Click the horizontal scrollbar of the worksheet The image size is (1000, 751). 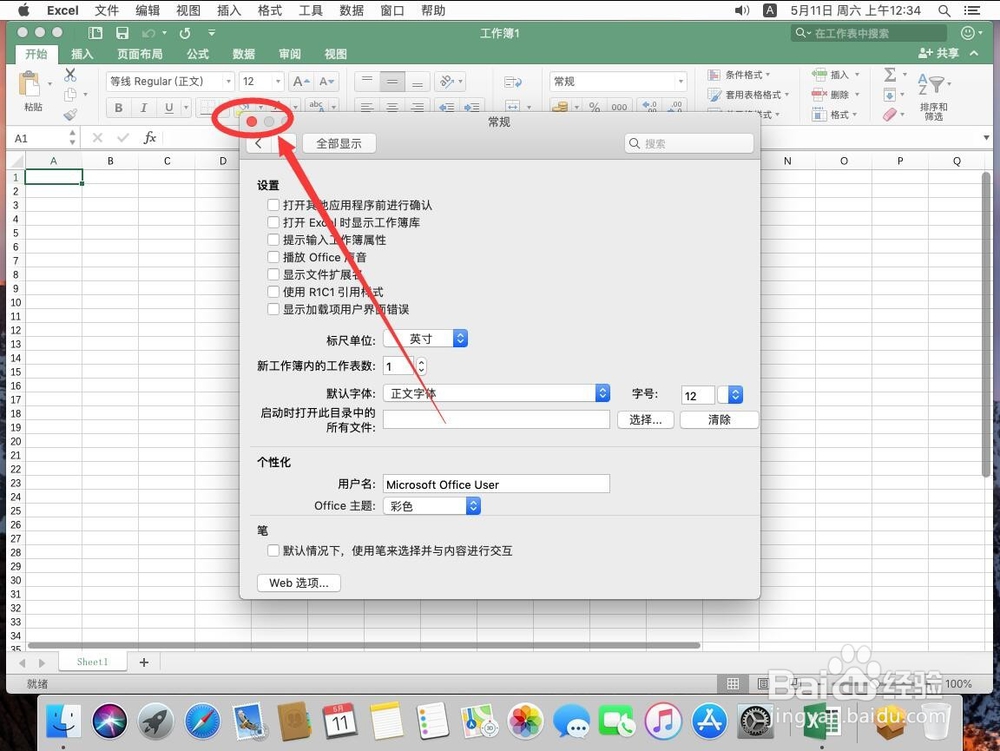pyautogui.click(x=364, y=645)
